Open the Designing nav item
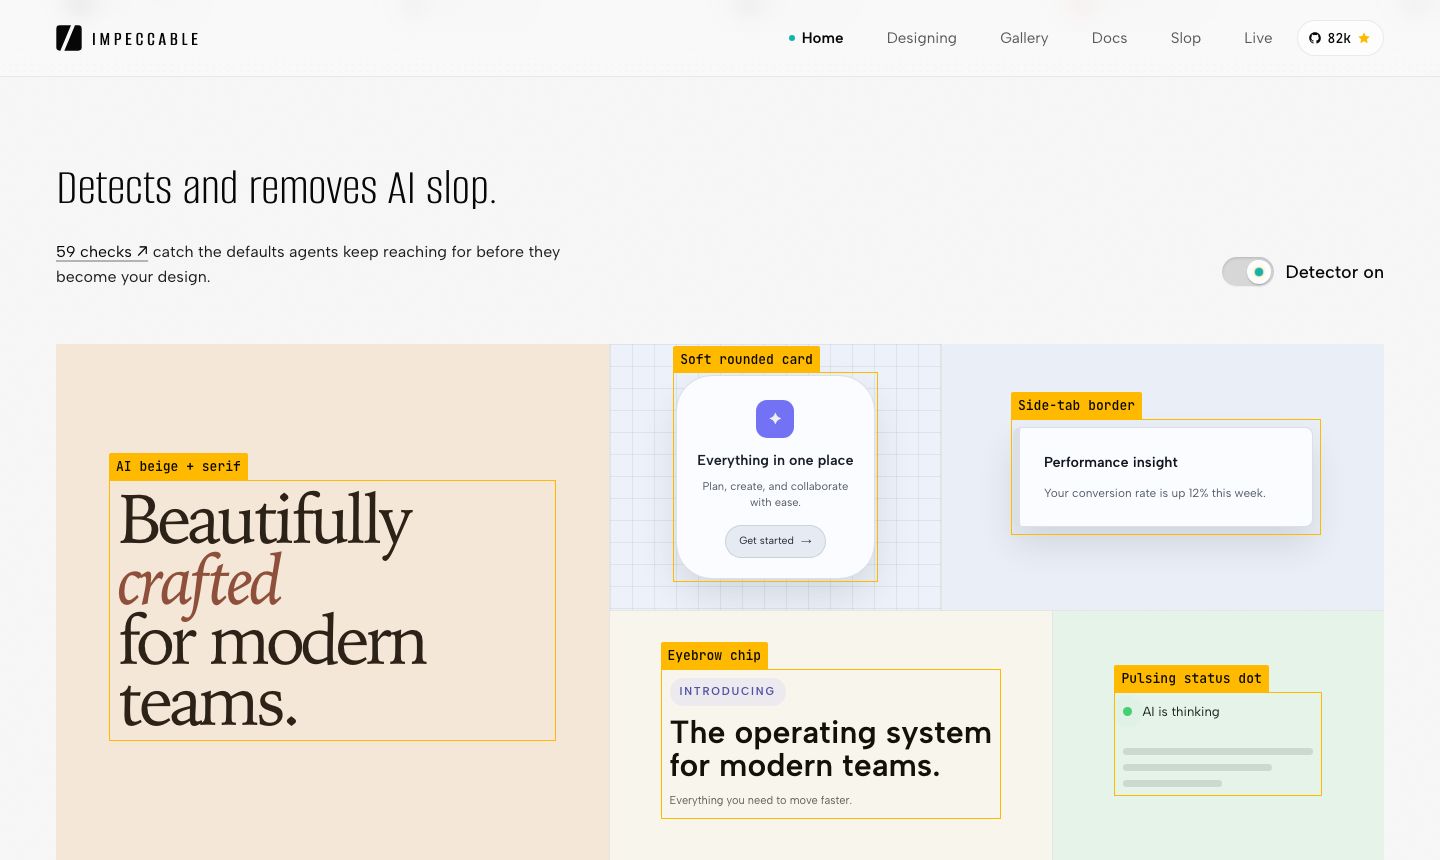The image size is (1440, 860). coord(921,38)
